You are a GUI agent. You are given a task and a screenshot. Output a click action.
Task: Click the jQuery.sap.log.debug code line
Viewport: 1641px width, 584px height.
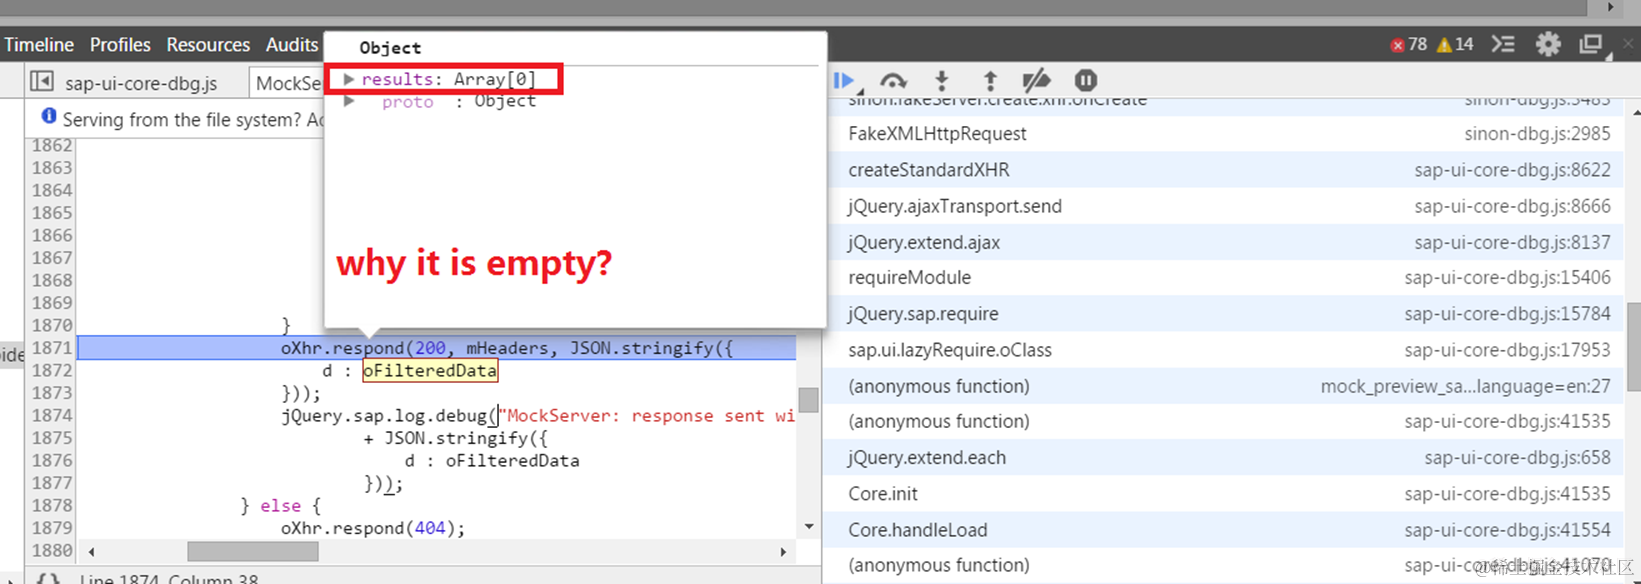pos(537,416)
